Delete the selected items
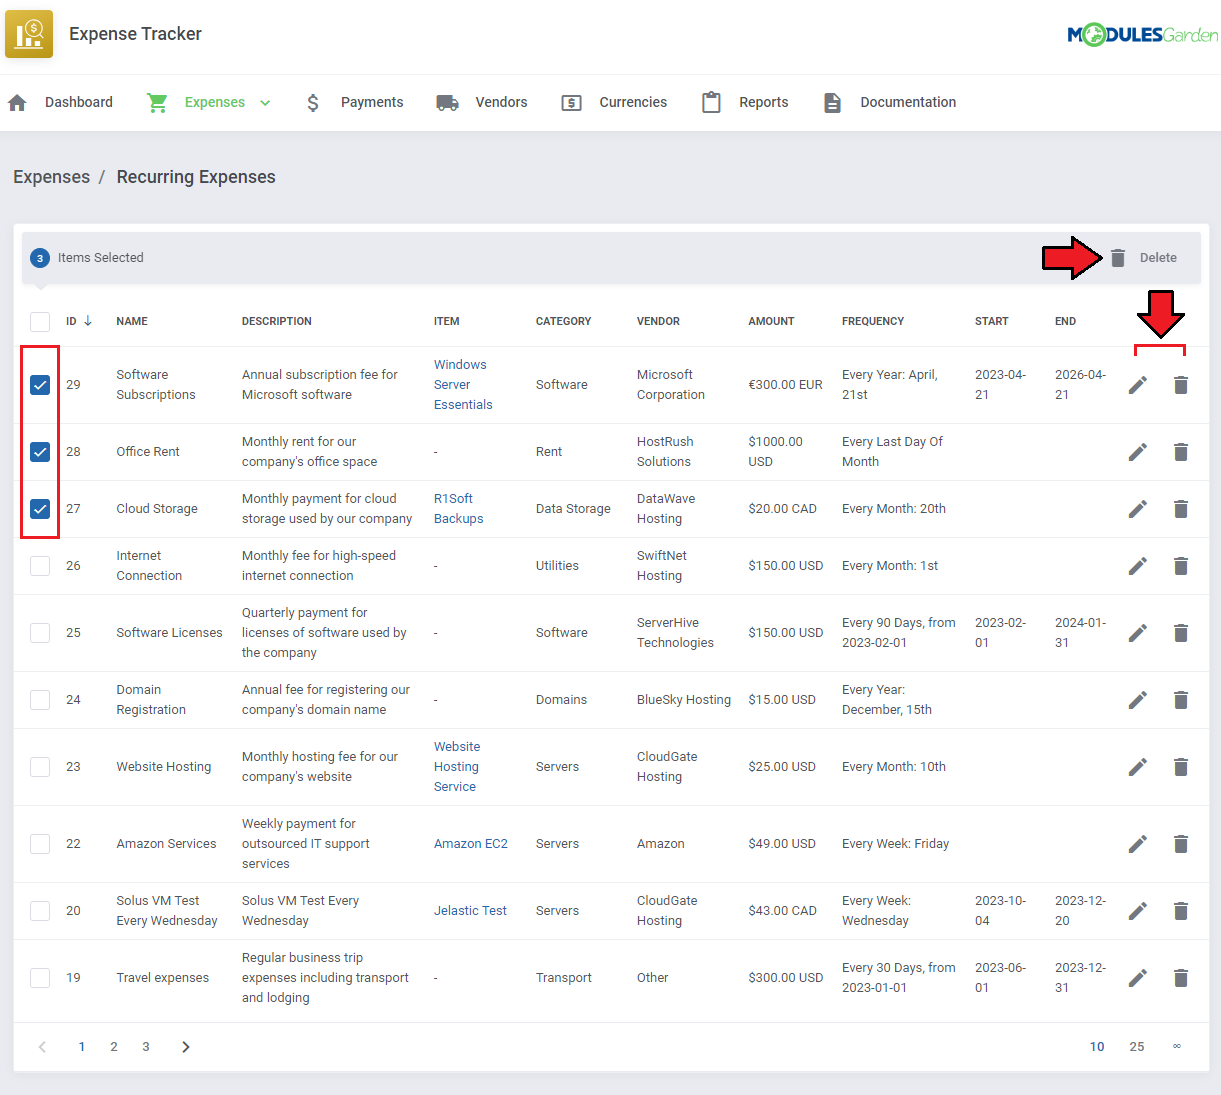The width and height of the screenshot is (1221, 1095). click(1143, 258)
